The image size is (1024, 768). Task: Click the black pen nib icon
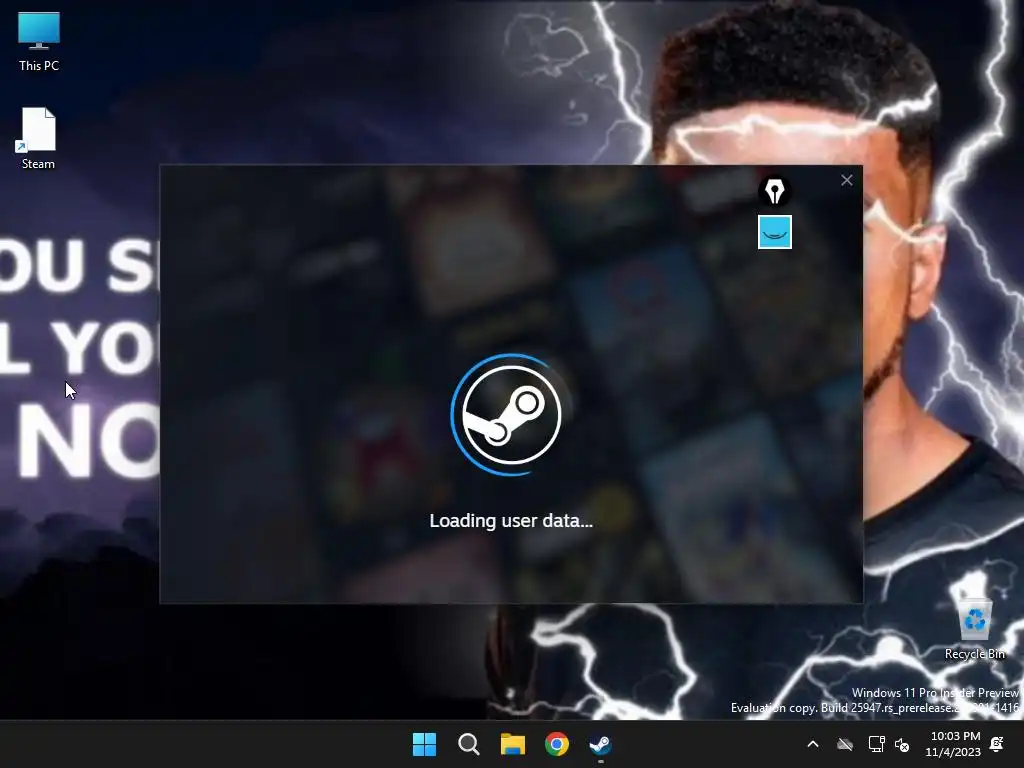[x=775, y=191]
